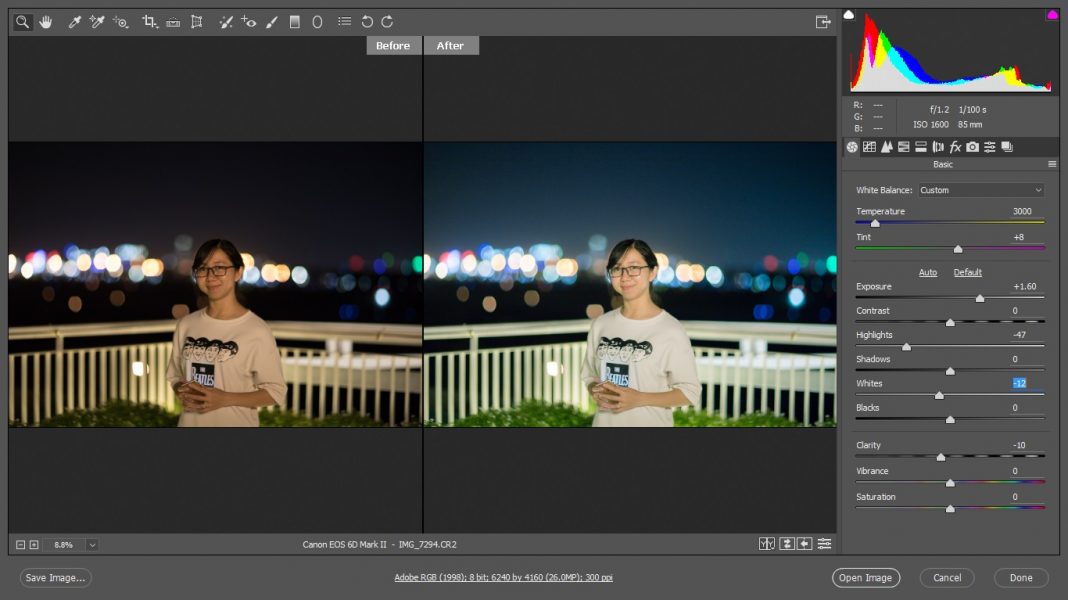
Task: Click the zoom out minus button
Action: click(x=20, y=545)
